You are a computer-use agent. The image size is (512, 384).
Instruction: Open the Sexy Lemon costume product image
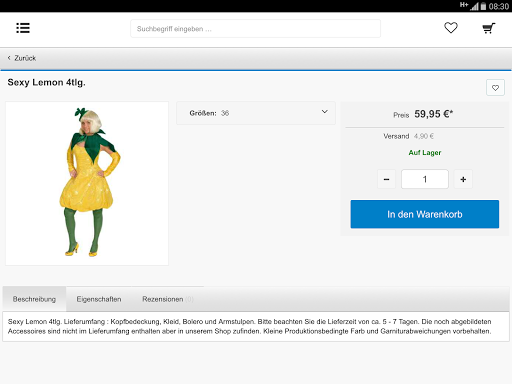pyautogui.click(x=87, y=184)
